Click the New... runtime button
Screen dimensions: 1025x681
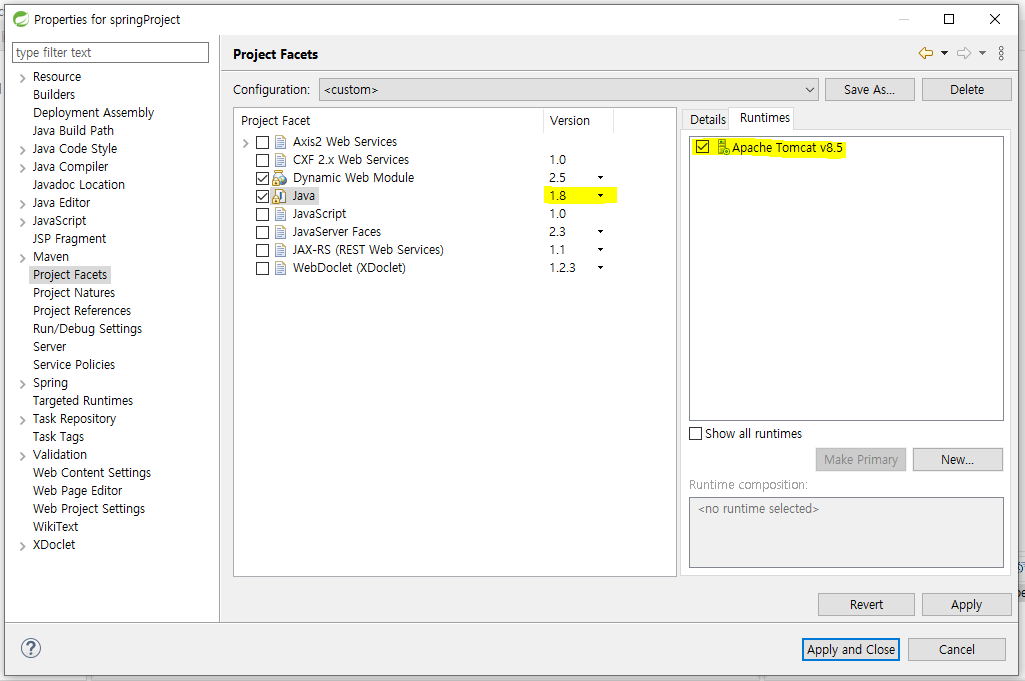(958, 459)
